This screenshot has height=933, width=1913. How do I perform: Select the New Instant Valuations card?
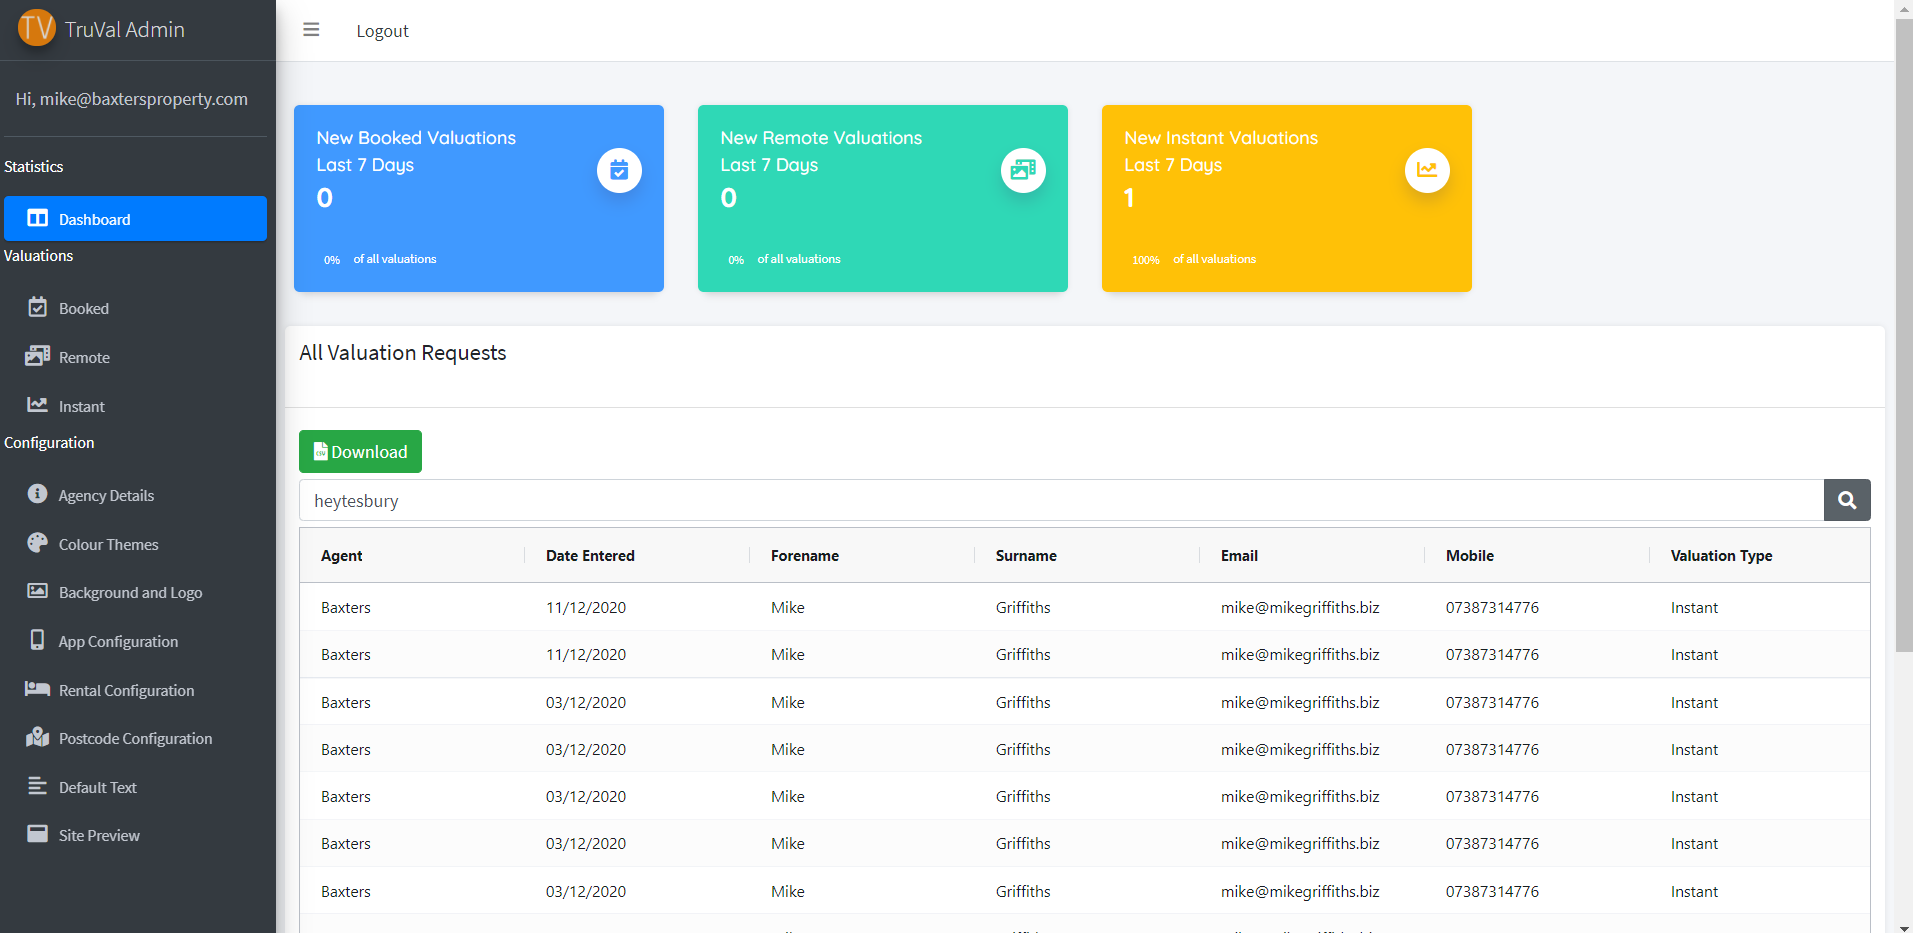[1287, 198]
